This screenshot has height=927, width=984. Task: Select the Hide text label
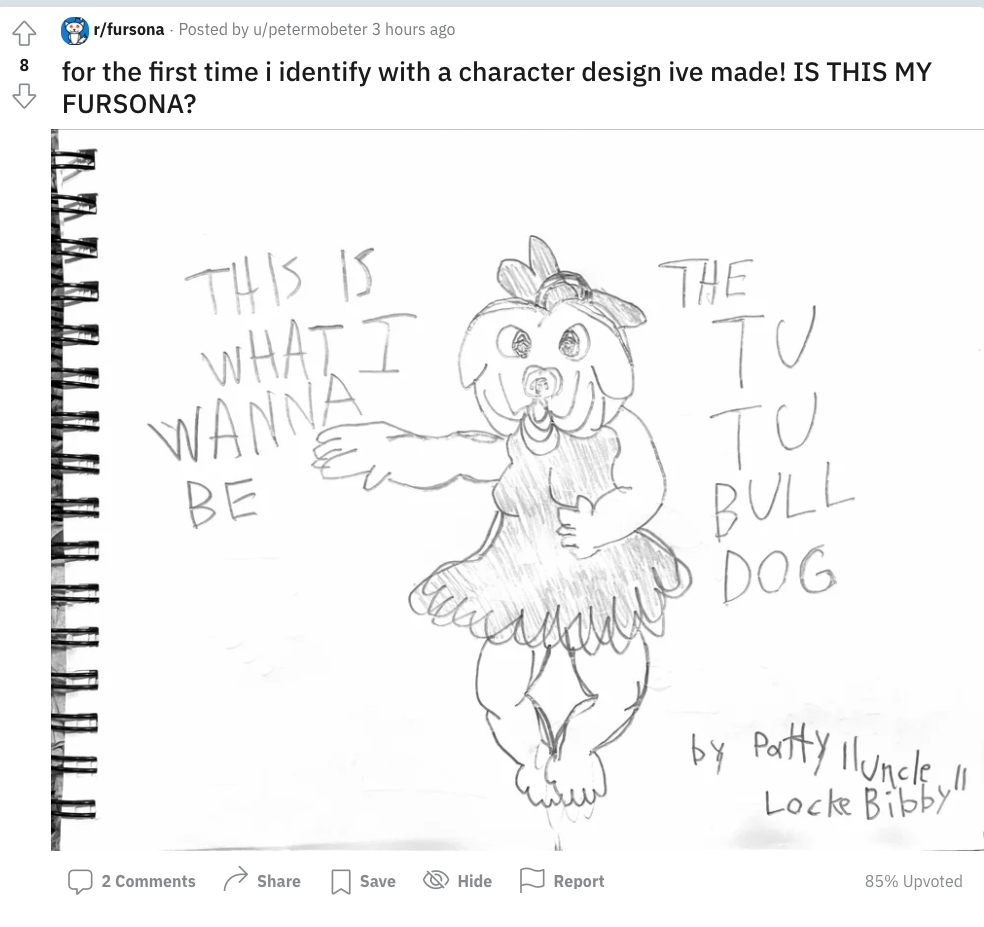point(474,881)
